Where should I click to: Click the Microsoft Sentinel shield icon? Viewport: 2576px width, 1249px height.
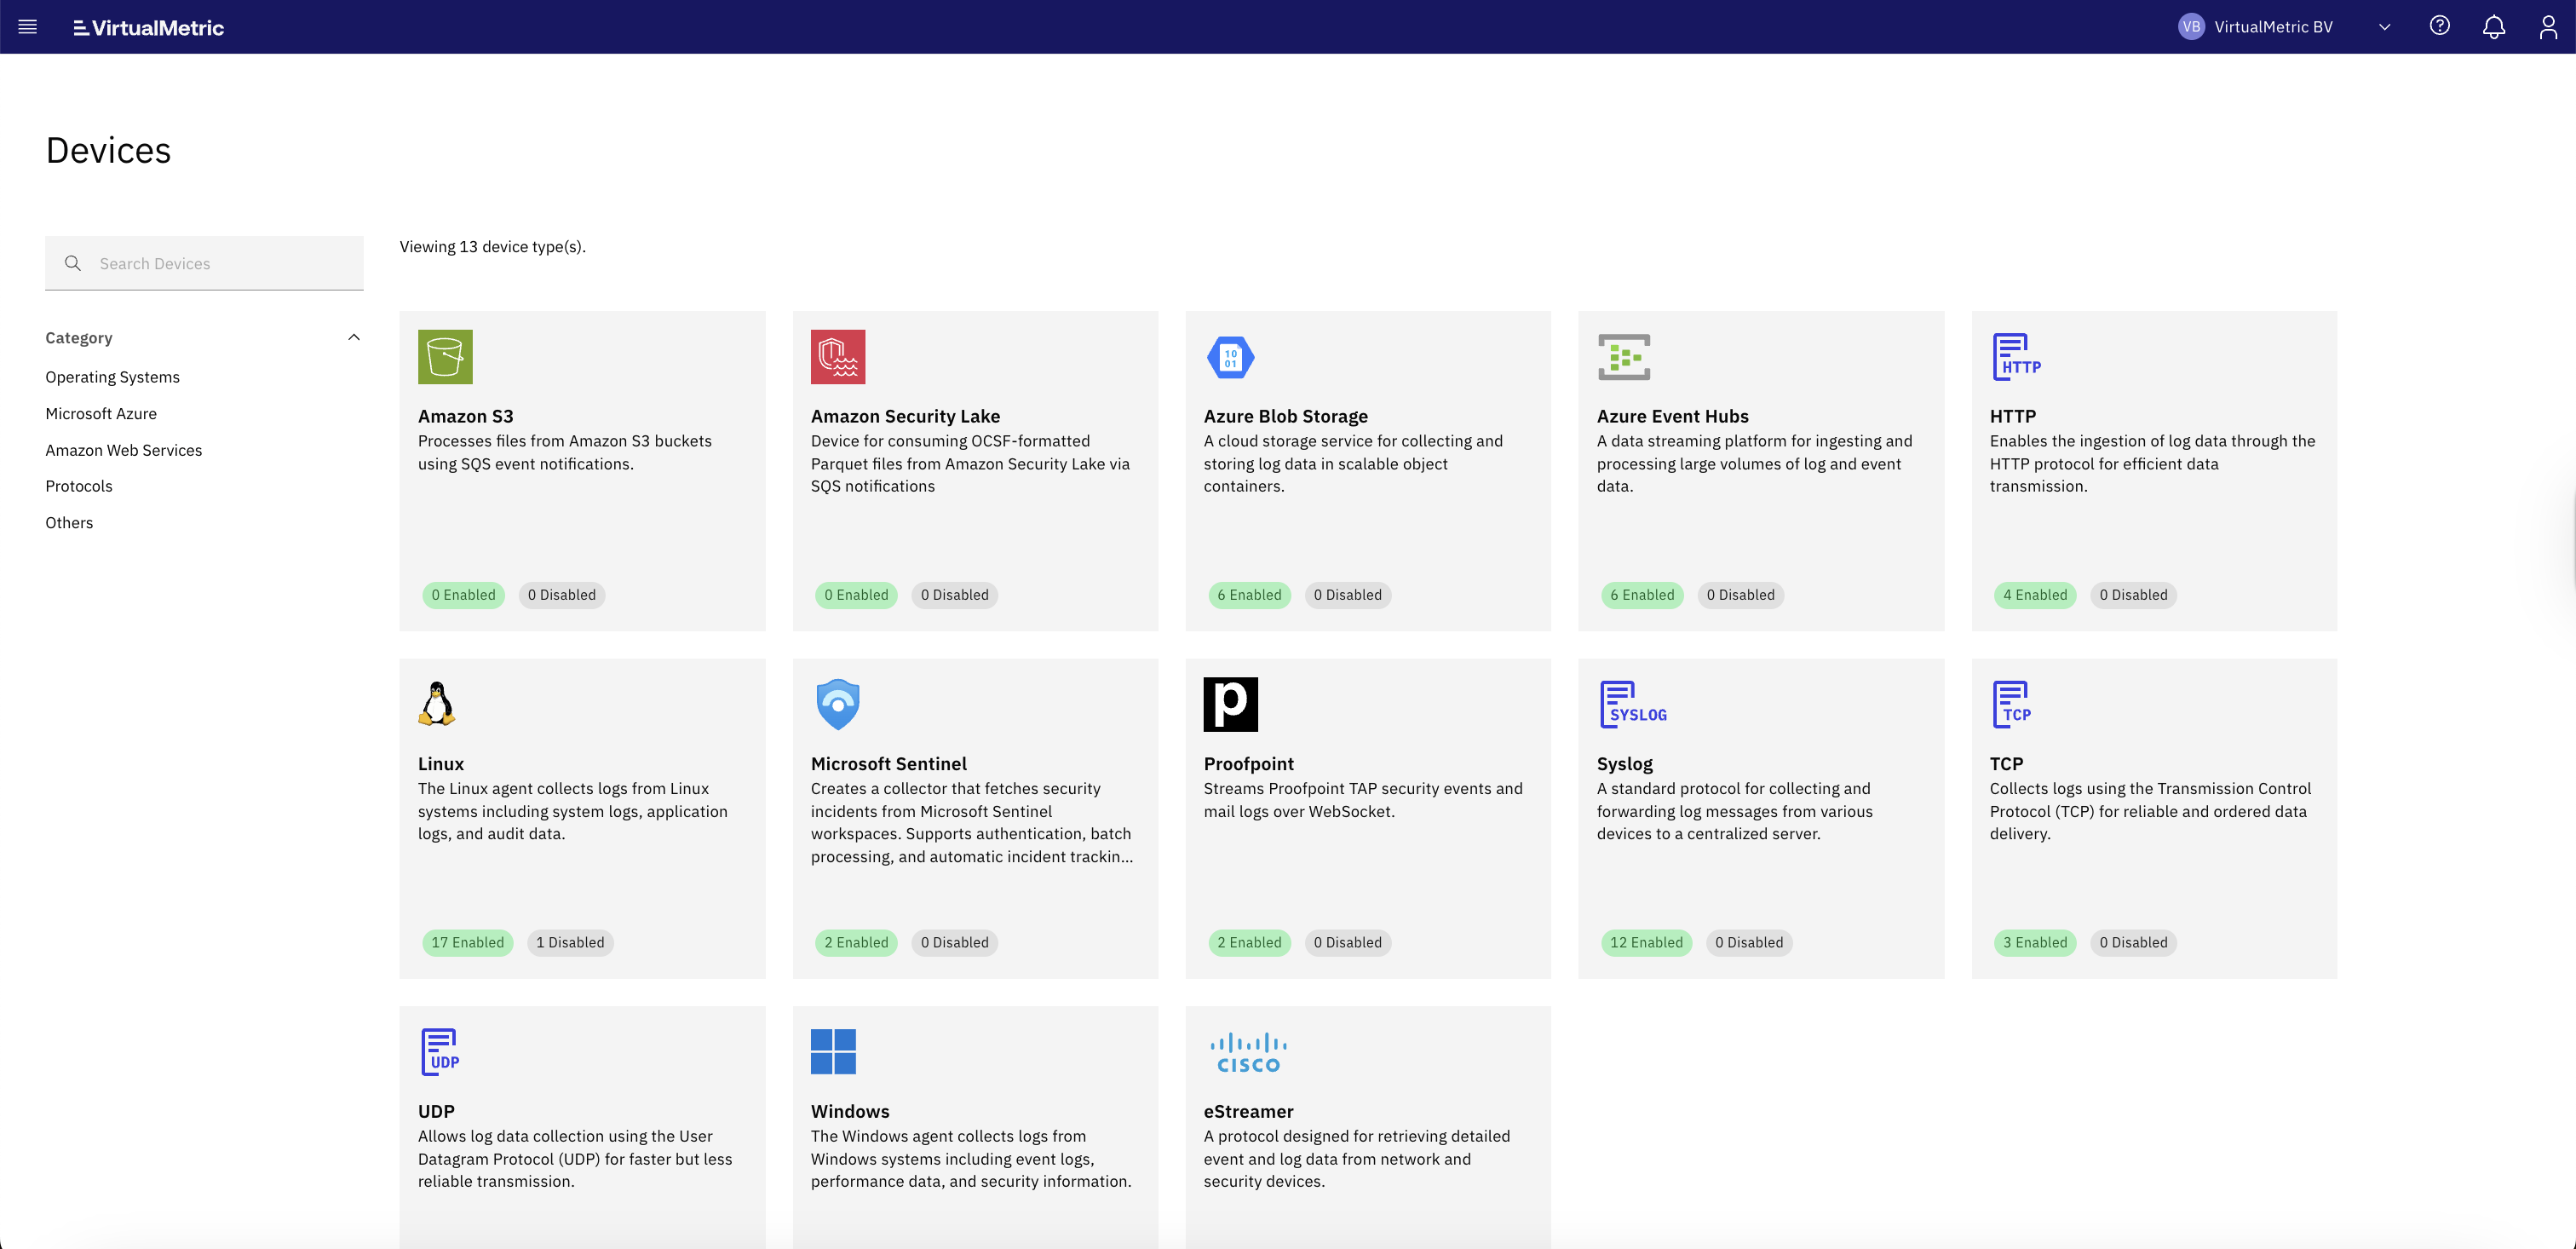point(837,703)
